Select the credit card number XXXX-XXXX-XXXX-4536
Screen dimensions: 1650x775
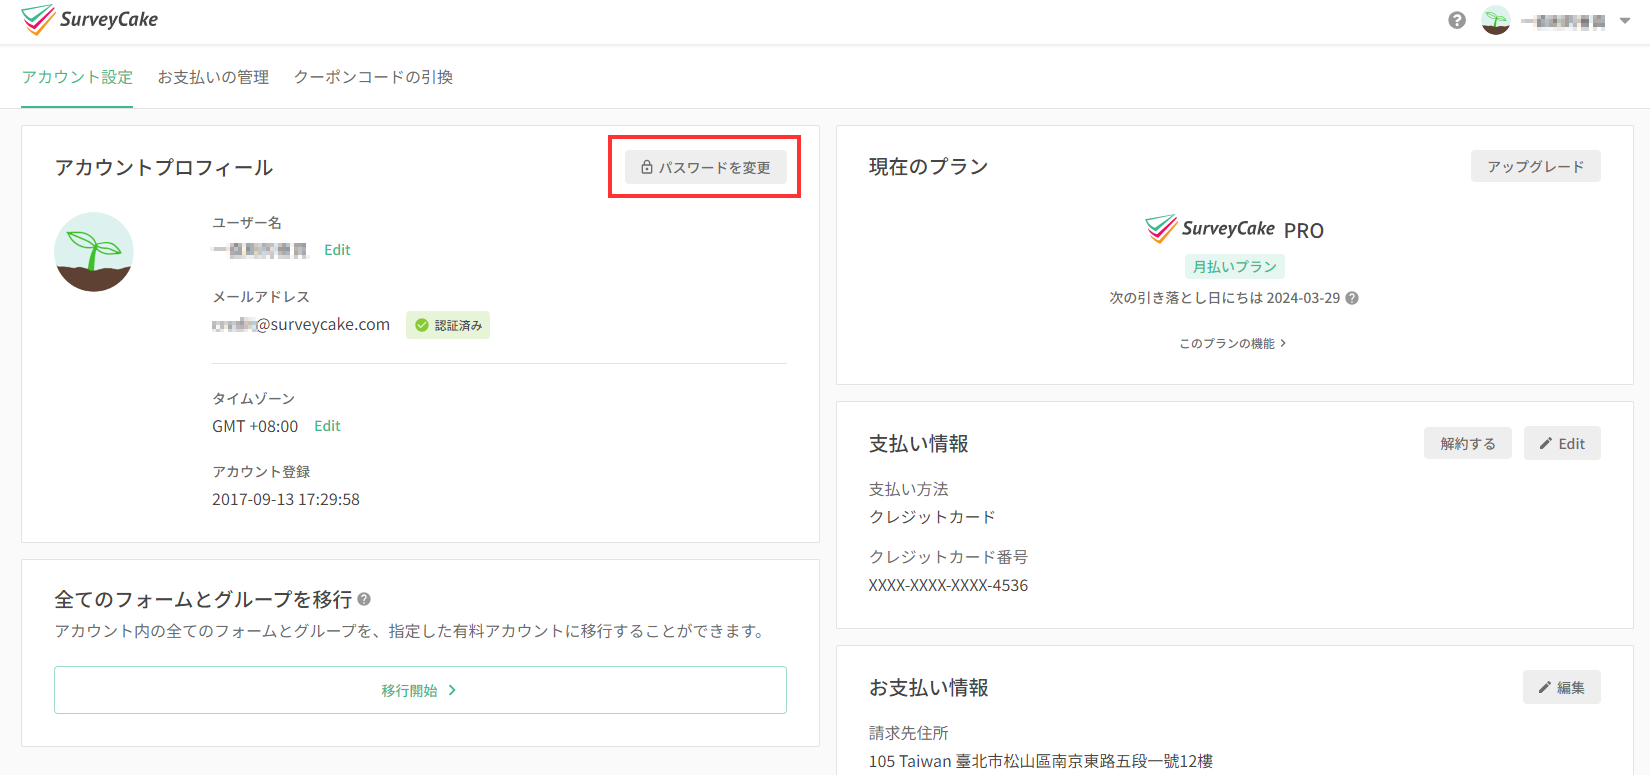(x=948, y=585)
